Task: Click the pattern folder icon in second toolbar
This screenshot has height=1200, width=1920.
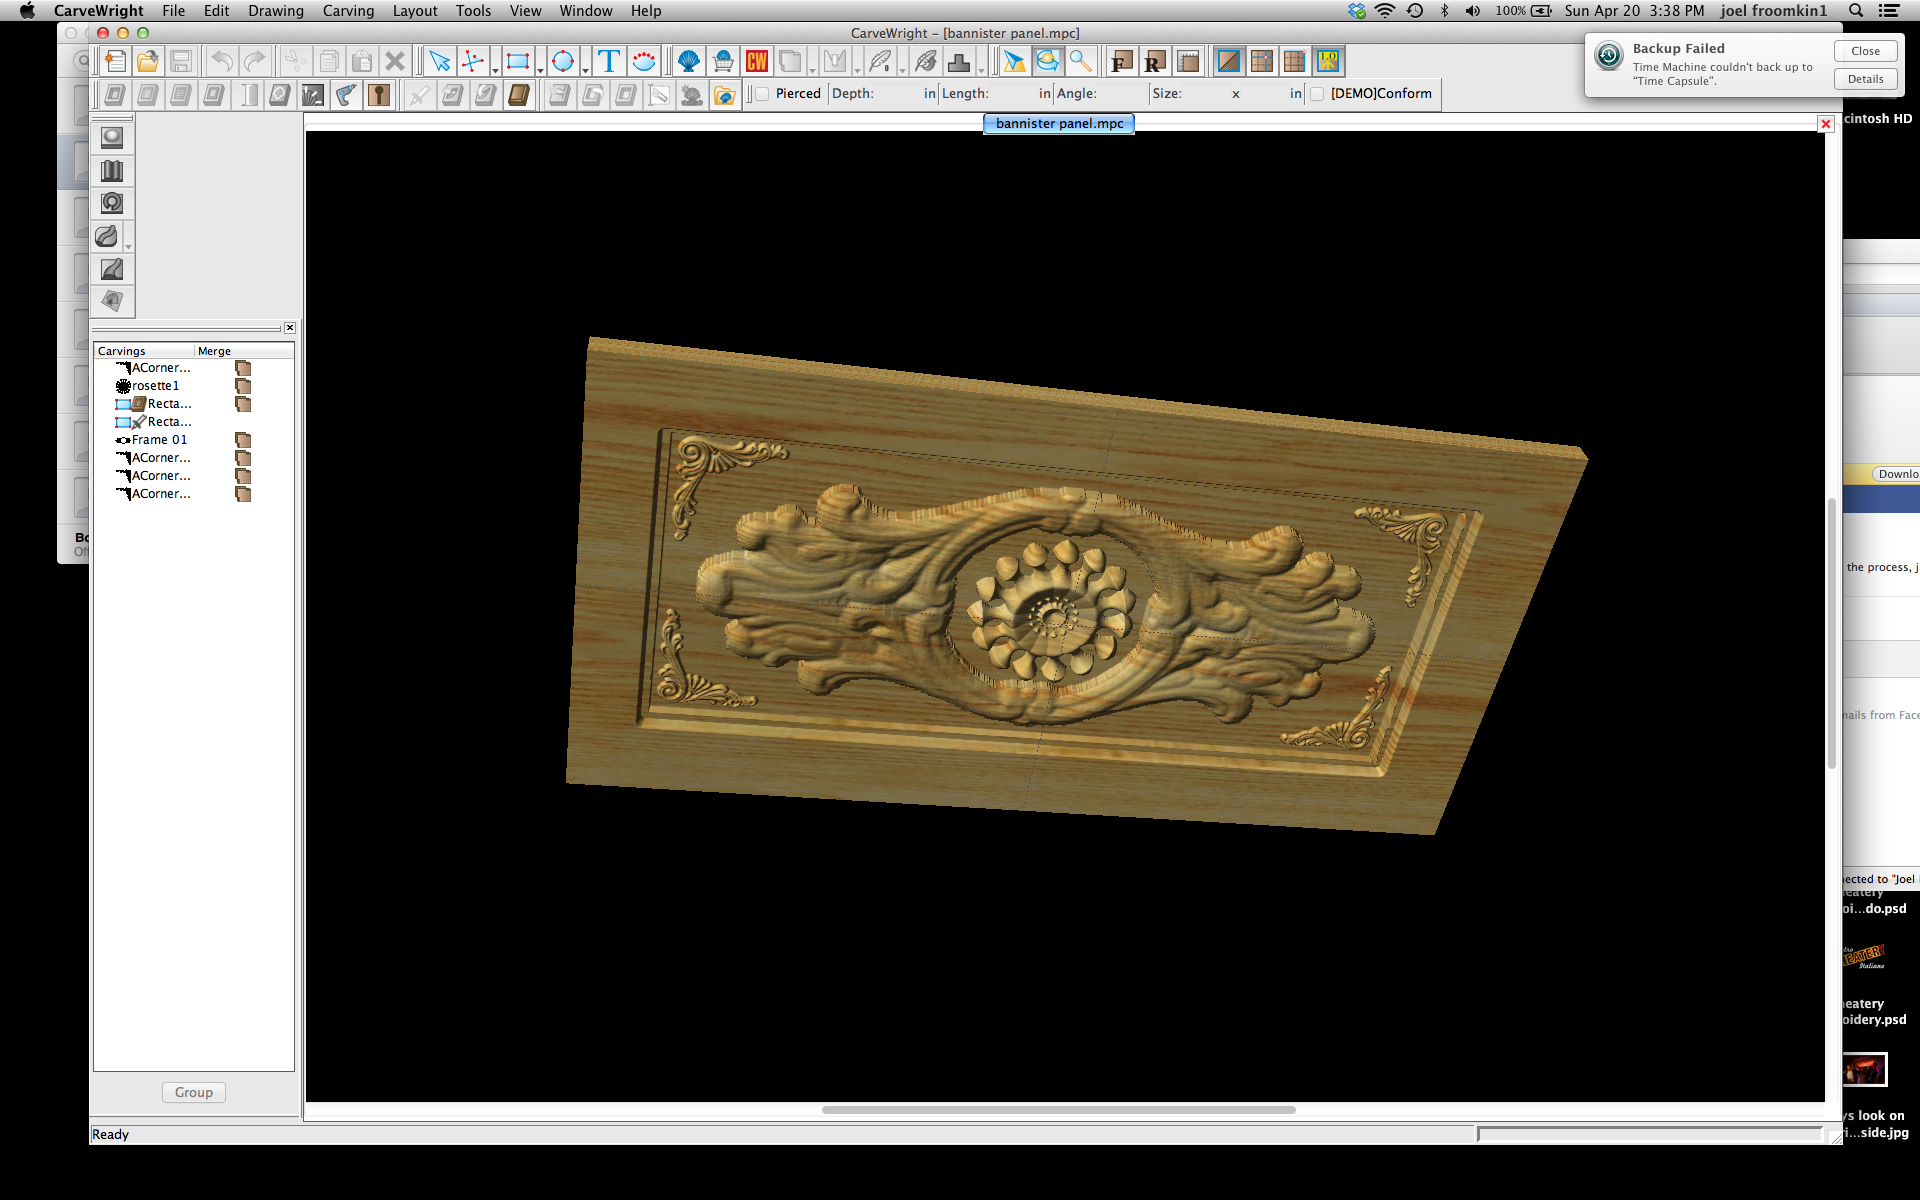Action: pyautogui.click(x=724, y=95)
